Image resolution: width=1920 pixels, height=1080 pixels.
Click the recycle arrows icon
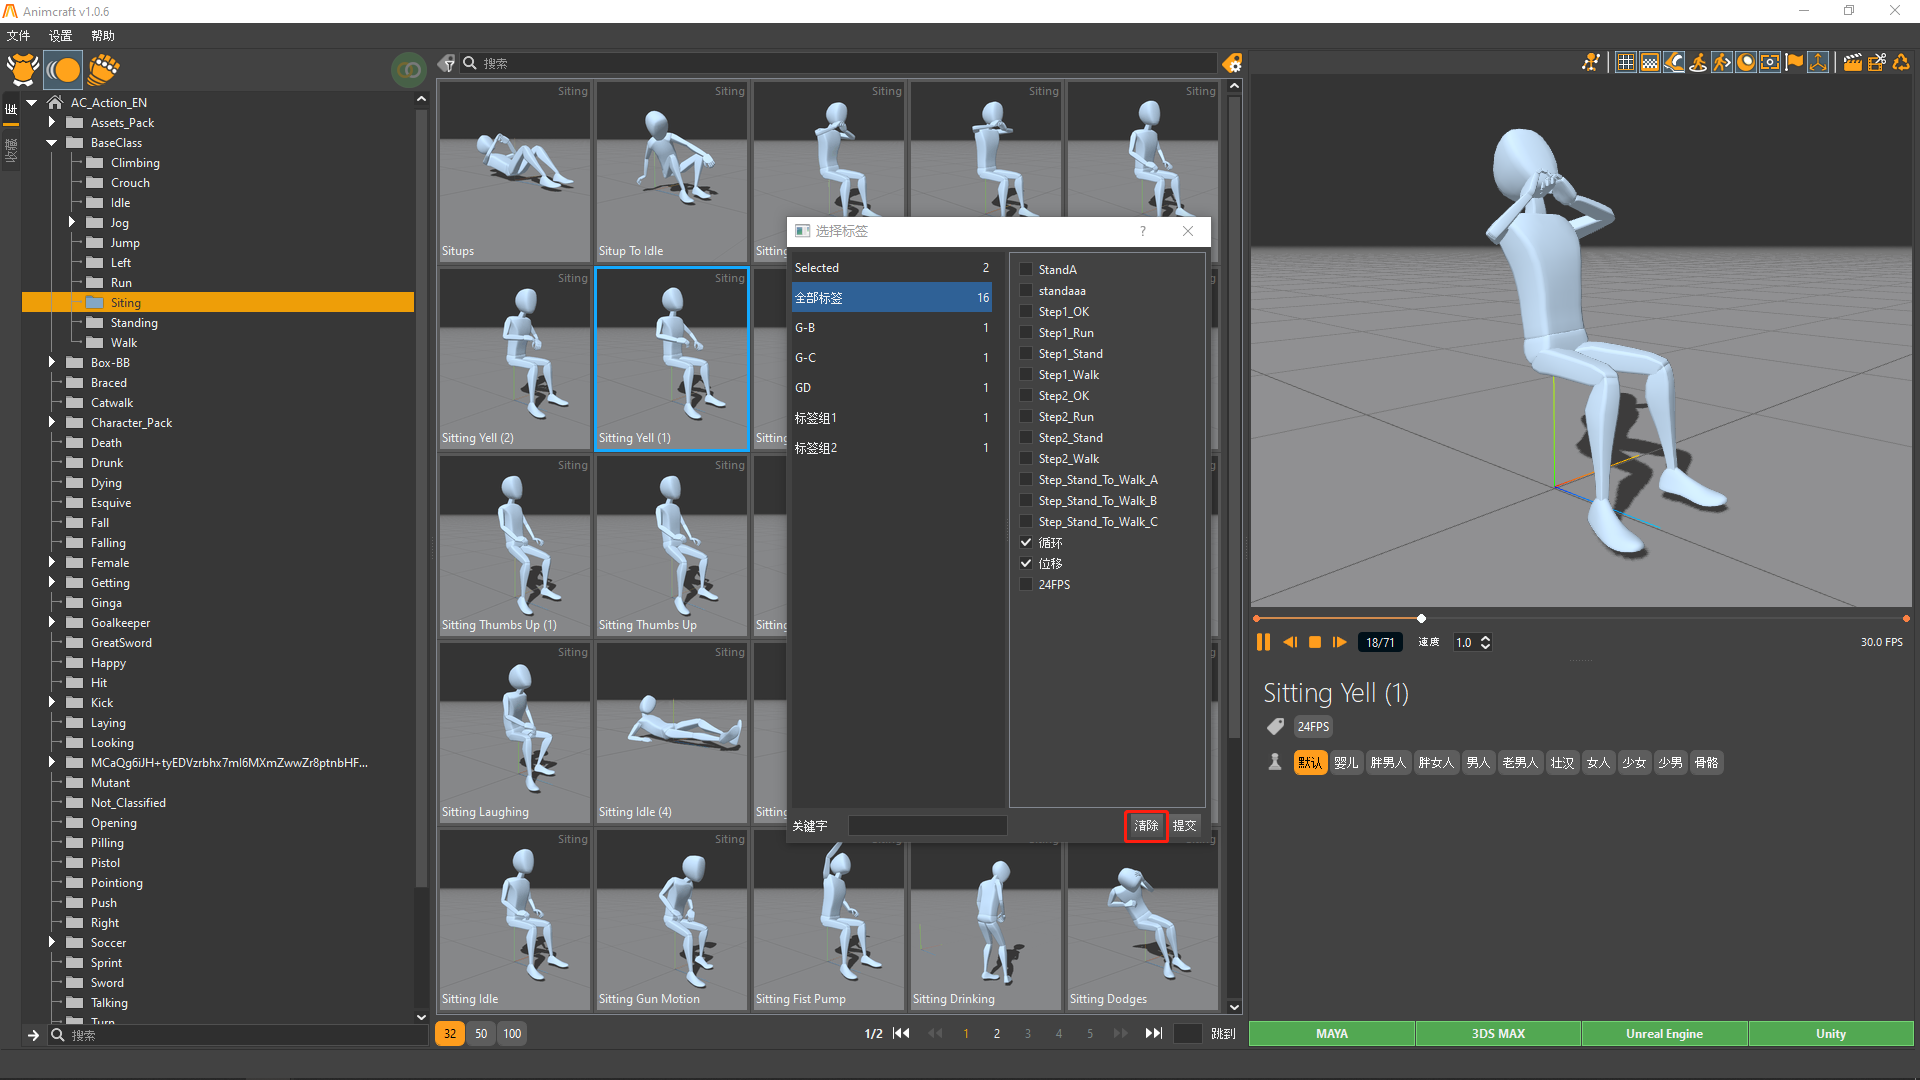tap(1901, 63)
